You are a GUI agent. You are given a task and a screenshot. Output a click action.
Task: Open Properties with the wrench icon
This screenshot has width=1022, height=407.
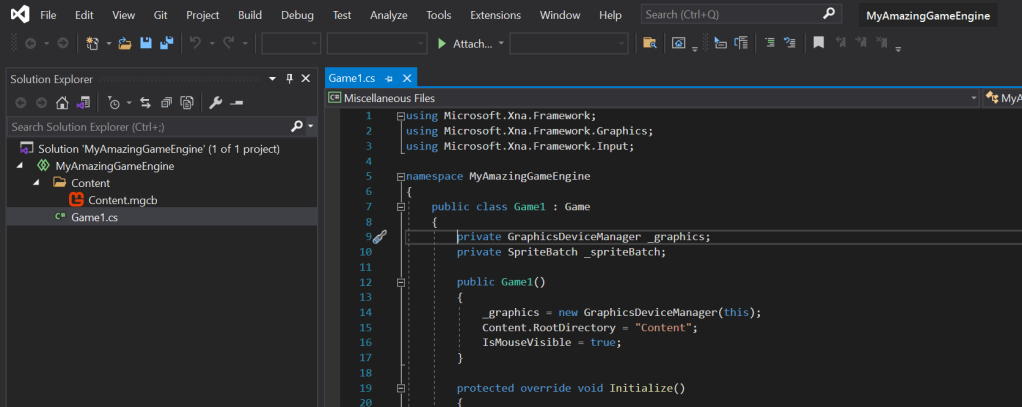point(215,103)
